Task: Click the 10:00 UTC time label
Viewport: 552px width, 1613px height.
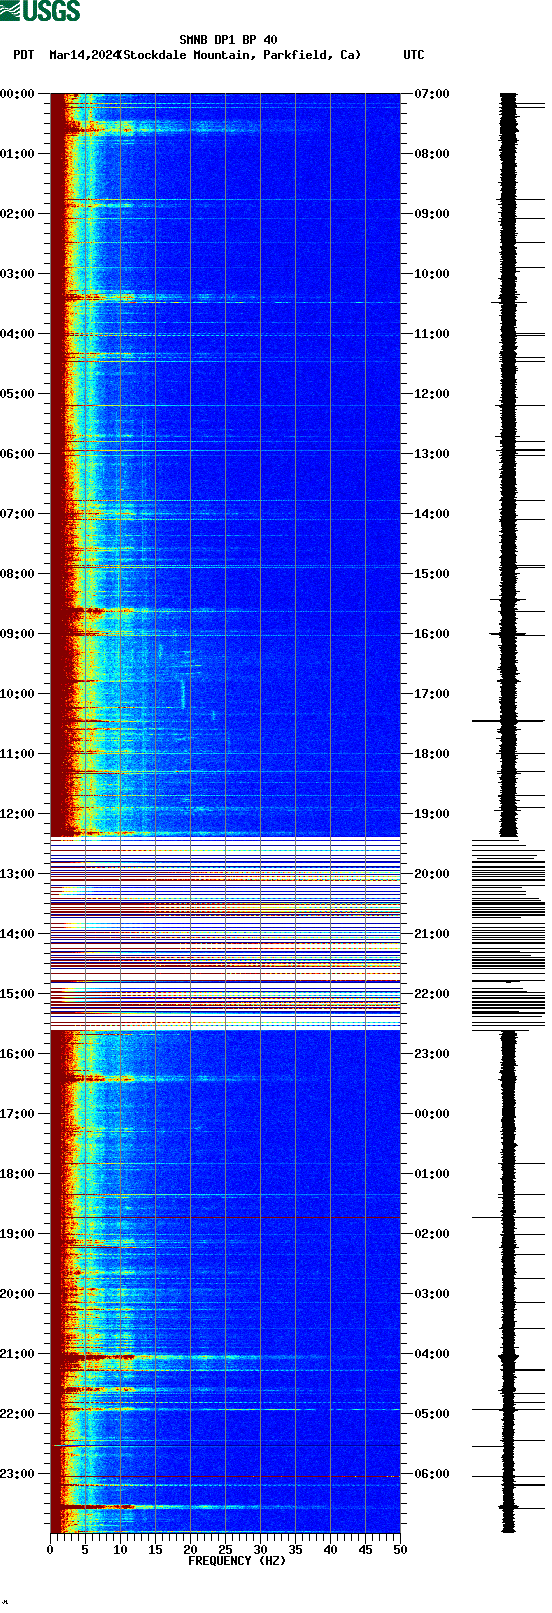Action: (x=432, y=274)
